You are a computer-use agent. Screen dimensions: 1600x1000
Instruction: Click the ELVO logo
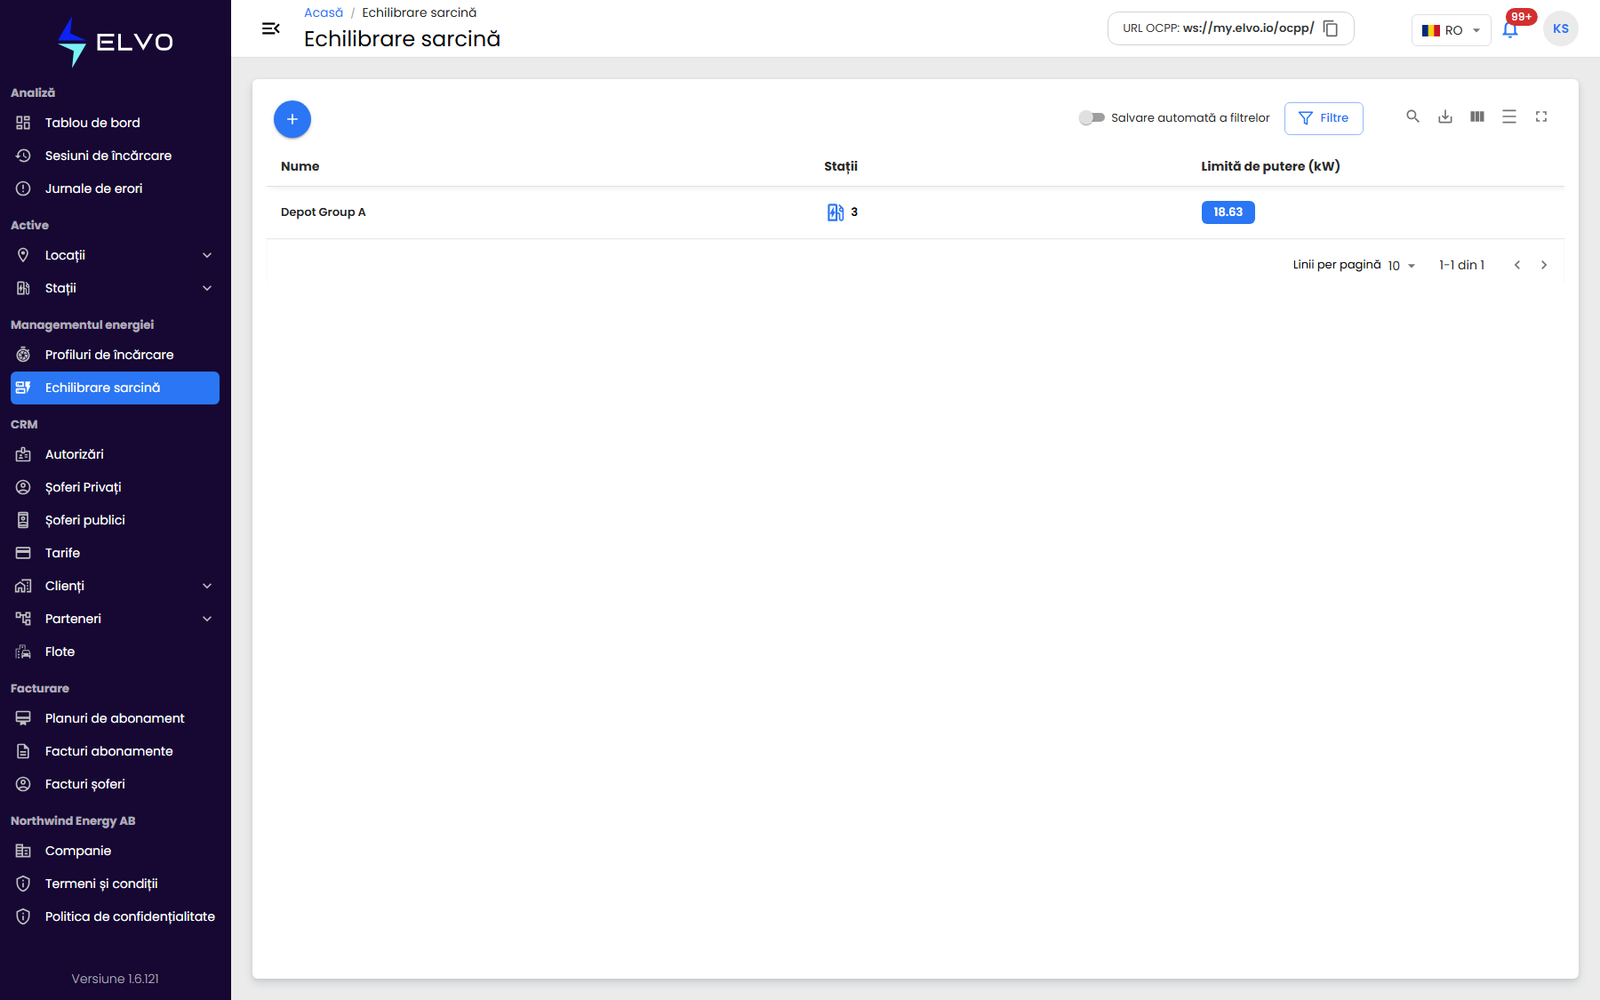[x=115, y=42]
